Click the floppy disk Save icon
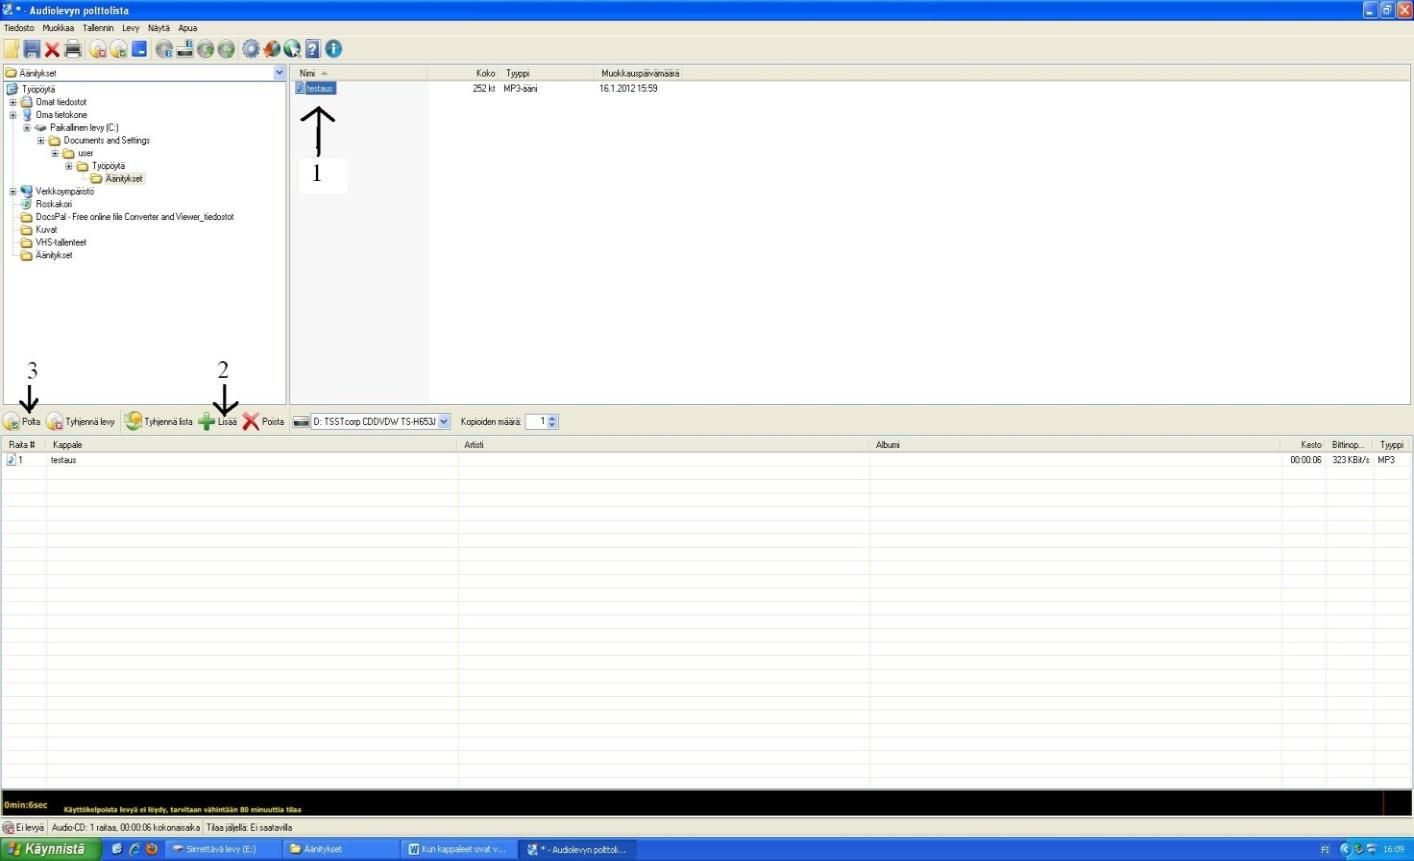Image resolution: width=1414 pixels, height=861 pixels. 32,49
